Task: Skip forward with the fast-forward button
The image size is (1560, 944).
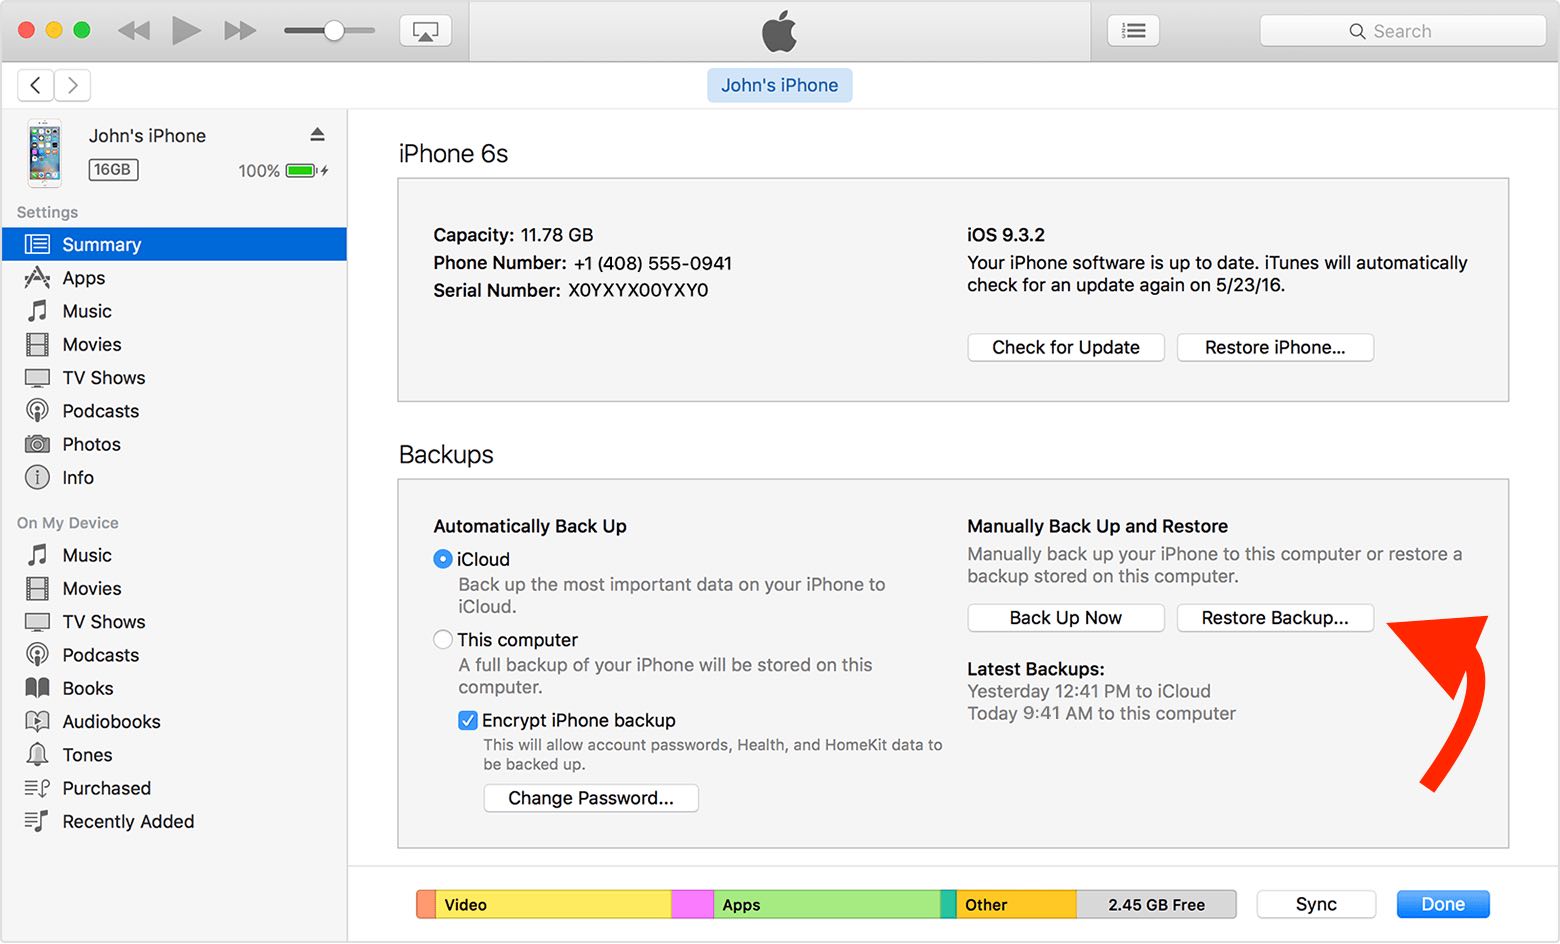Action: 240,31
